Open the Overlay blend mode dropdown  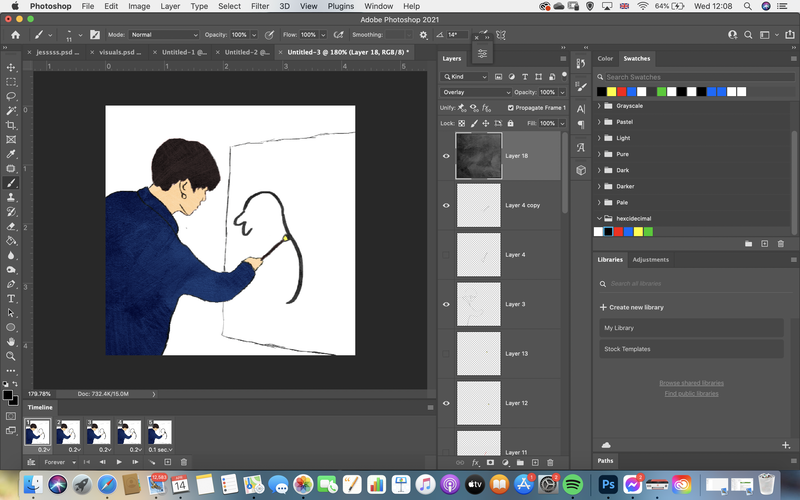[x=476, y=92]
